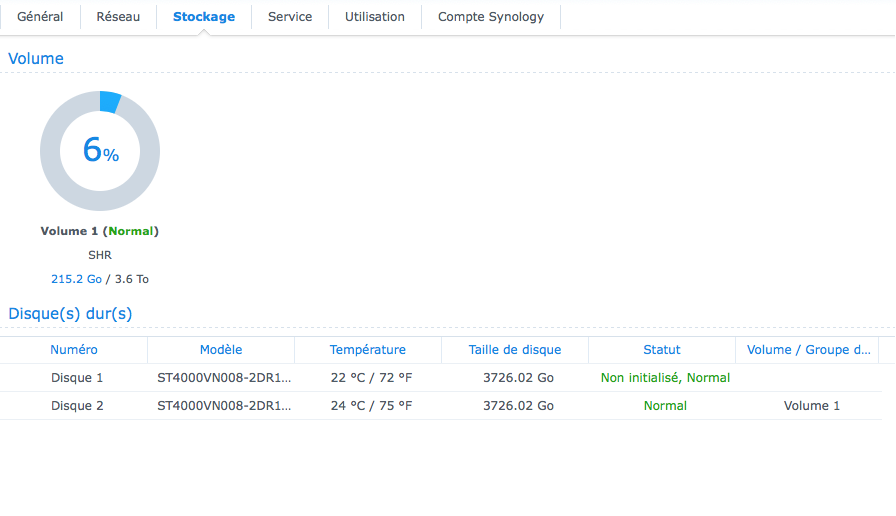Click the 'Non initialisé, Normal' status cell
Screen dimensions: 896x516
pyautogui.click(x=665, y=378)
